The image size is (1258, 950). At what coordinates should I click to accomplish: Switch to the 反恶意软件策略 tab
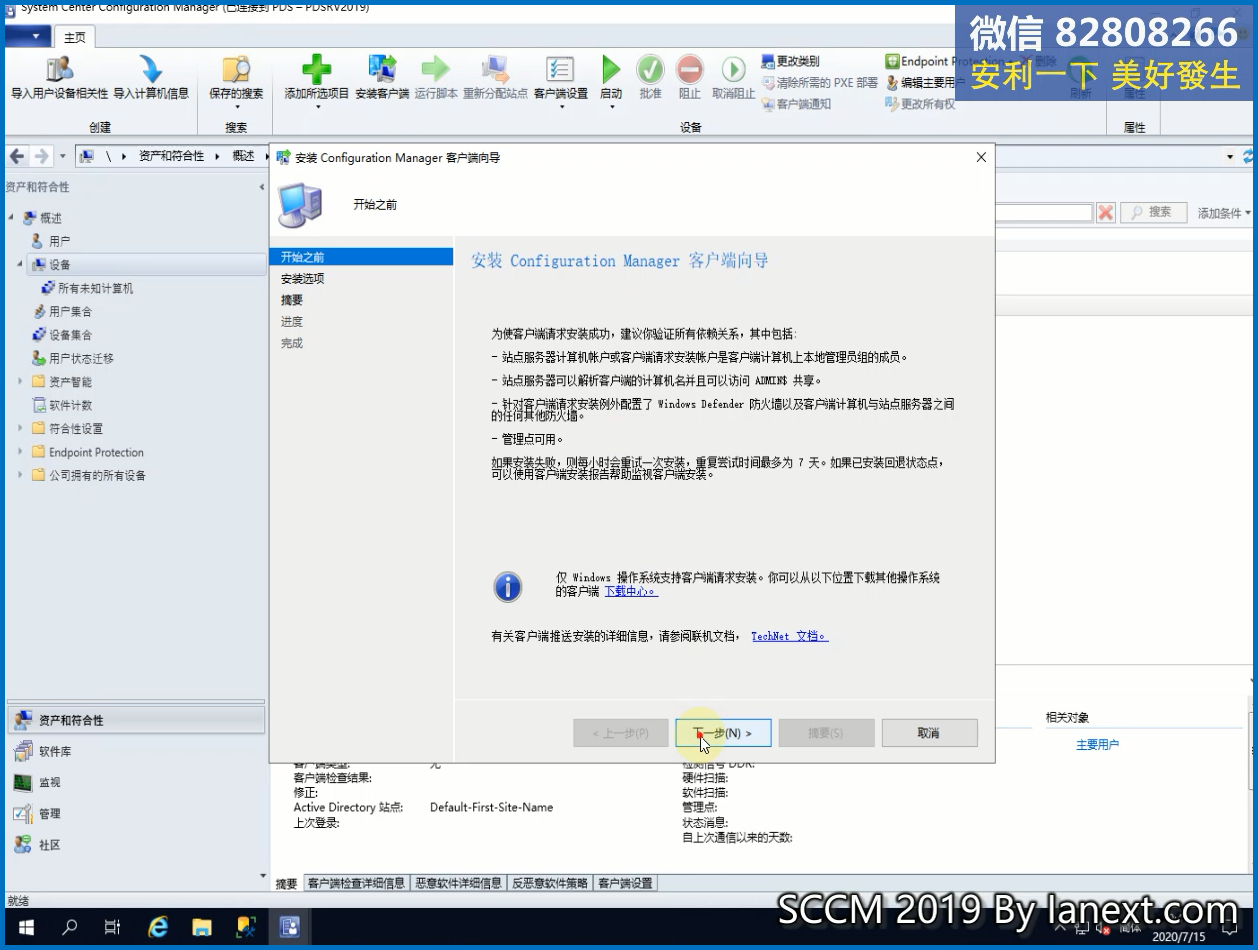tap(550, 883)
